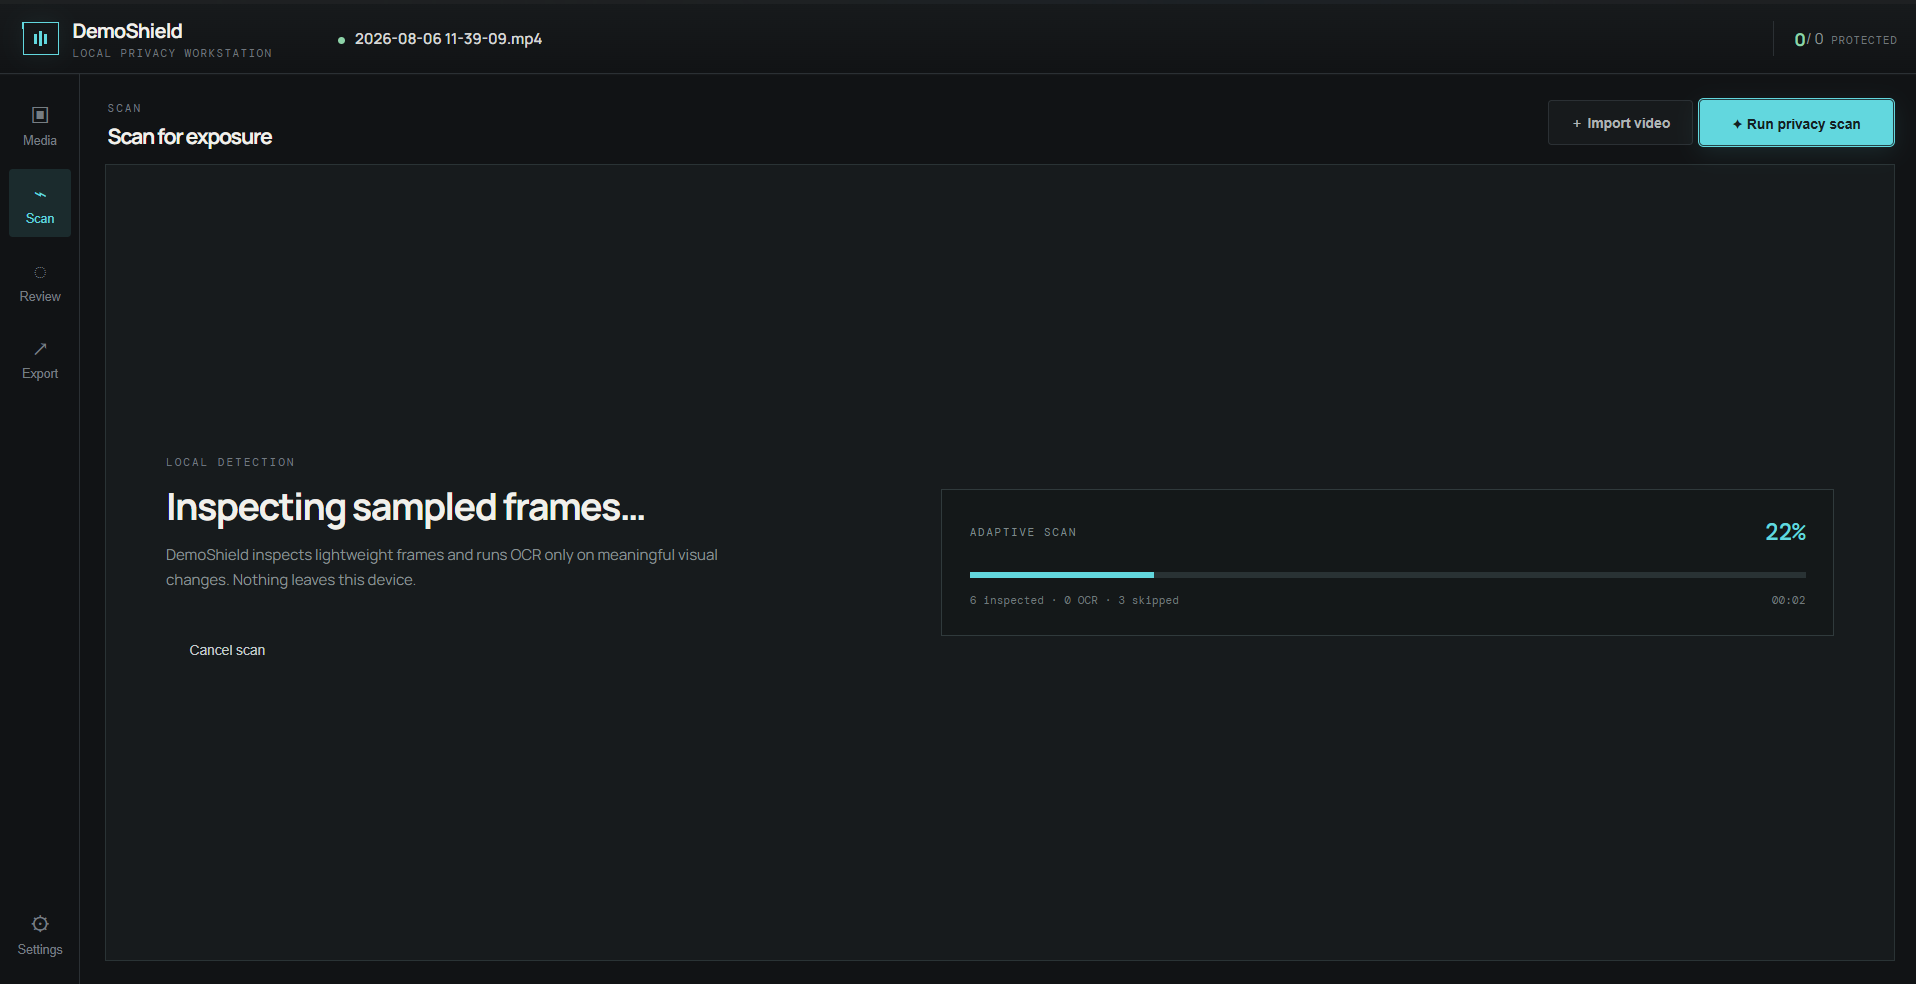
Task: Click the Local Privacy Workstation subtitle
Action: [172, 53]
